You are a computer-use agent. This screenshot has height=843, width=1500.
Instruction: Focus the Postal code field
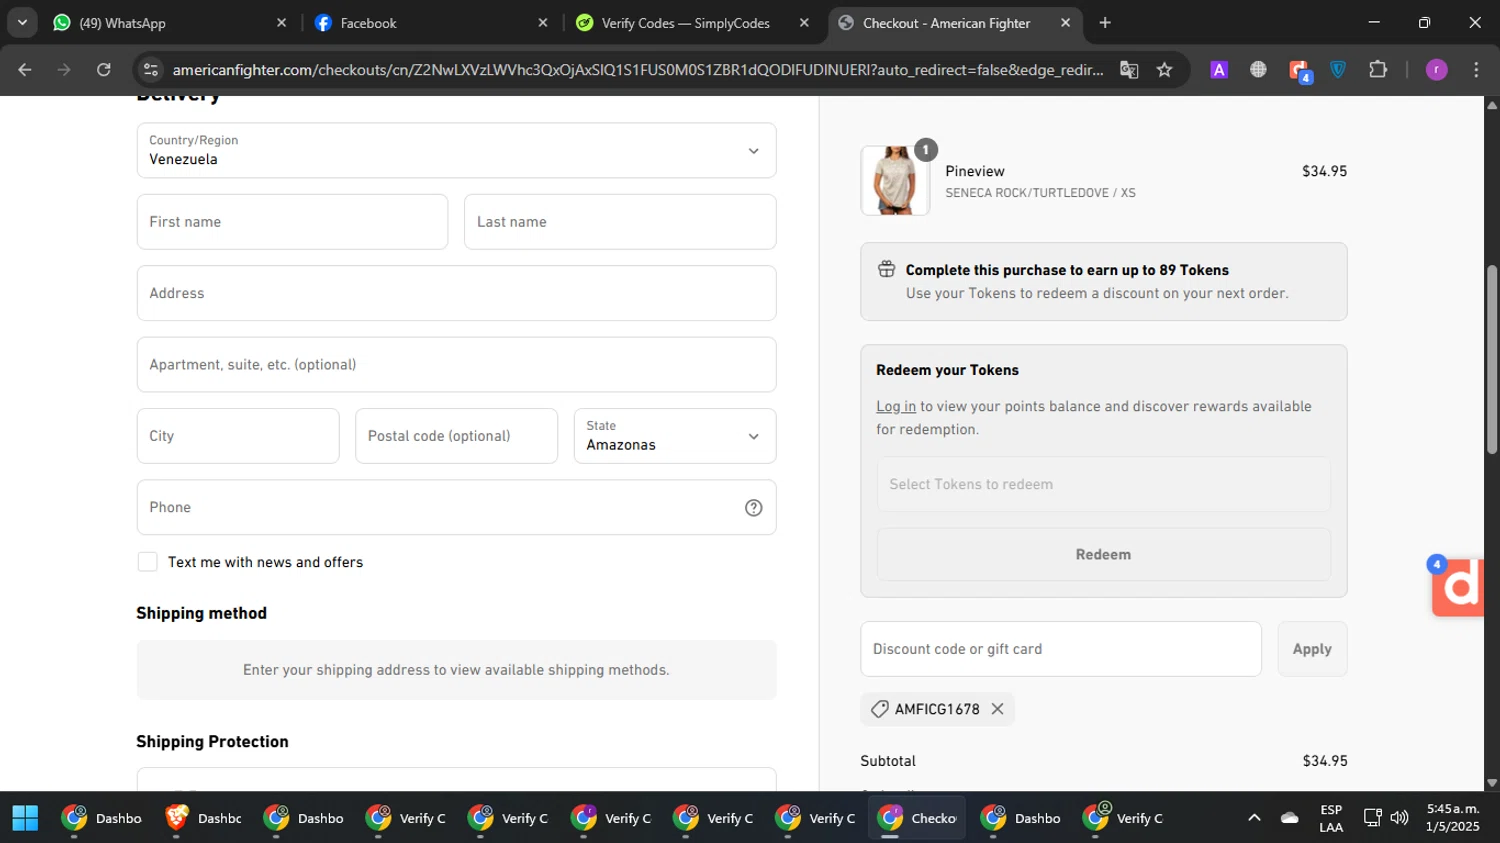(x=456, y=436)
